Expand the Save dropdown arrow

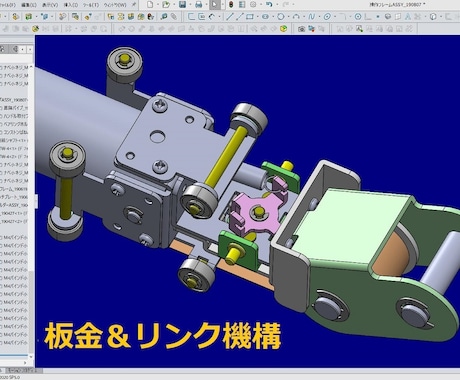[x=190, y=5]
